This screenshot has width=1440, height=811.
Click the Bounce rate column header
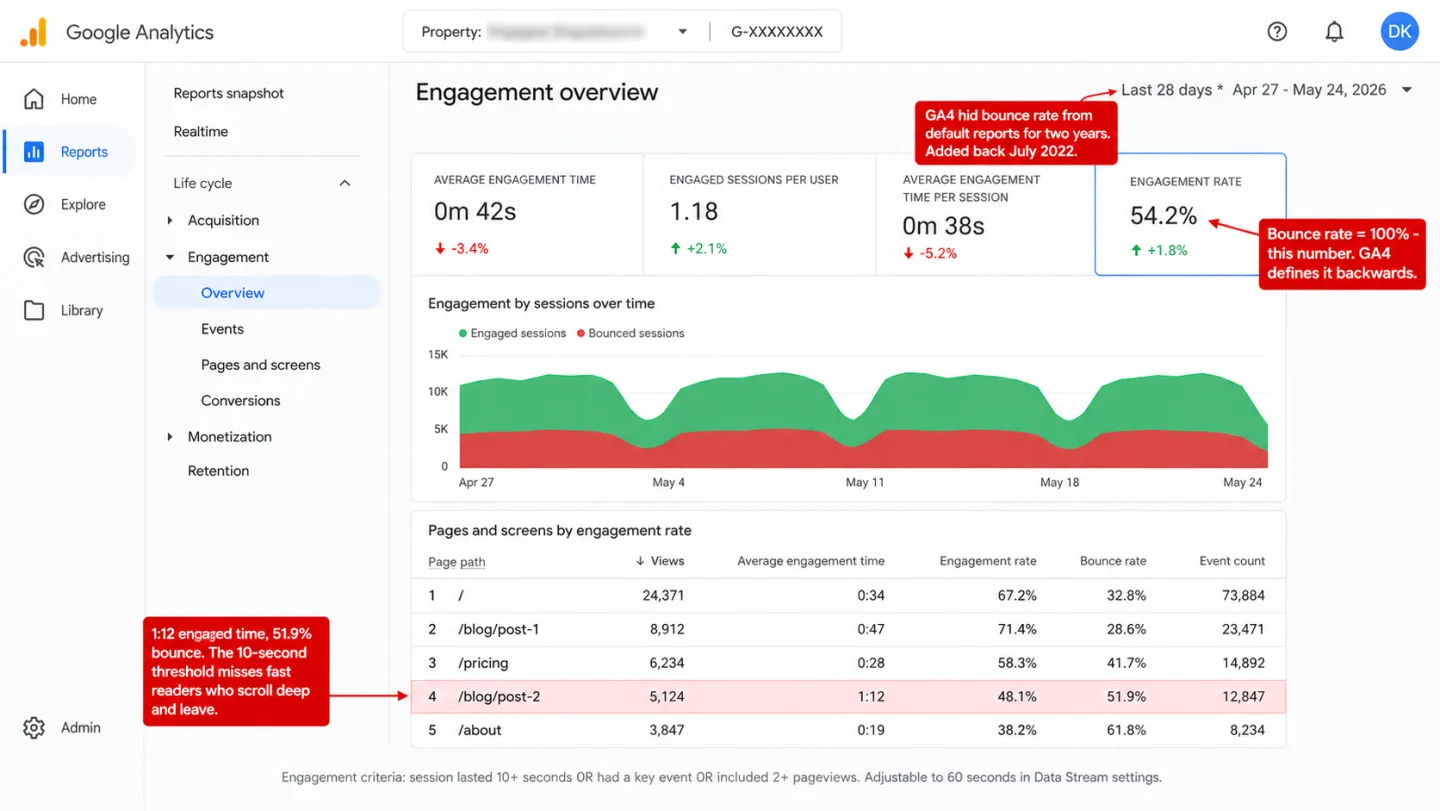pos(1113,561)
